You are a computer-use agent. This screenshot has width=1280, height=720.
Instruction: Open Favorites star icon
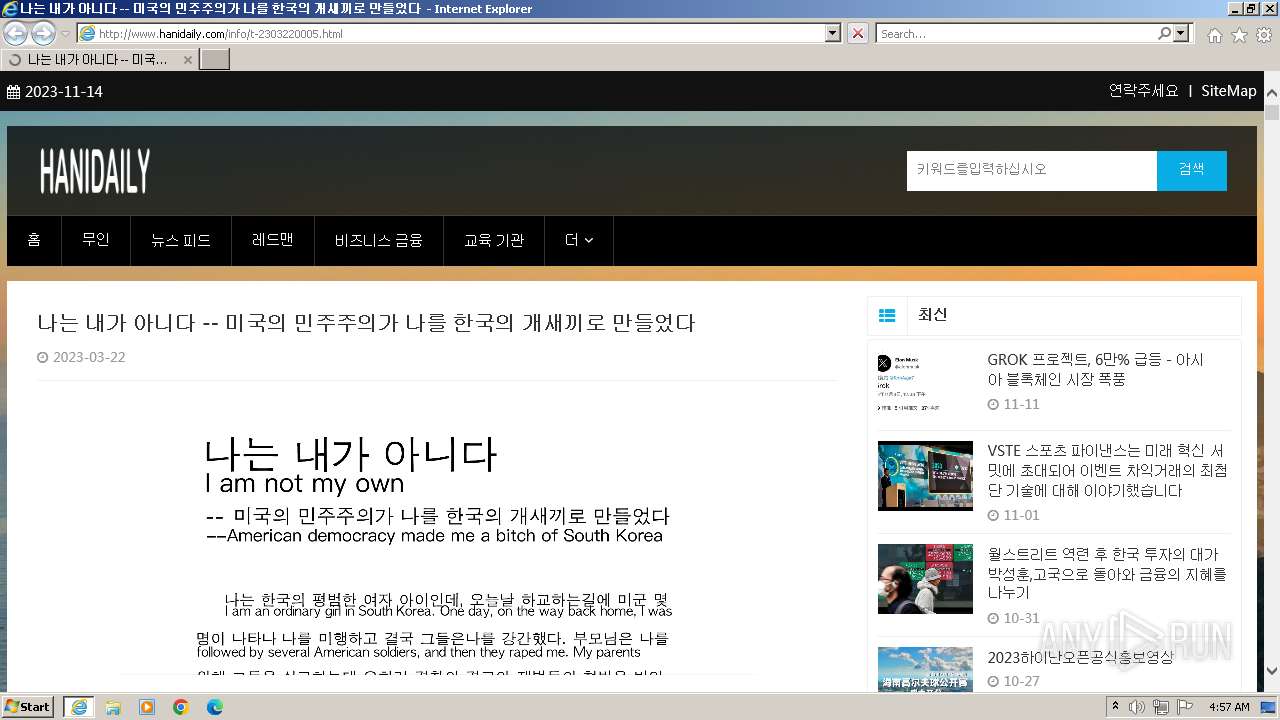(x=1239, y=34)
